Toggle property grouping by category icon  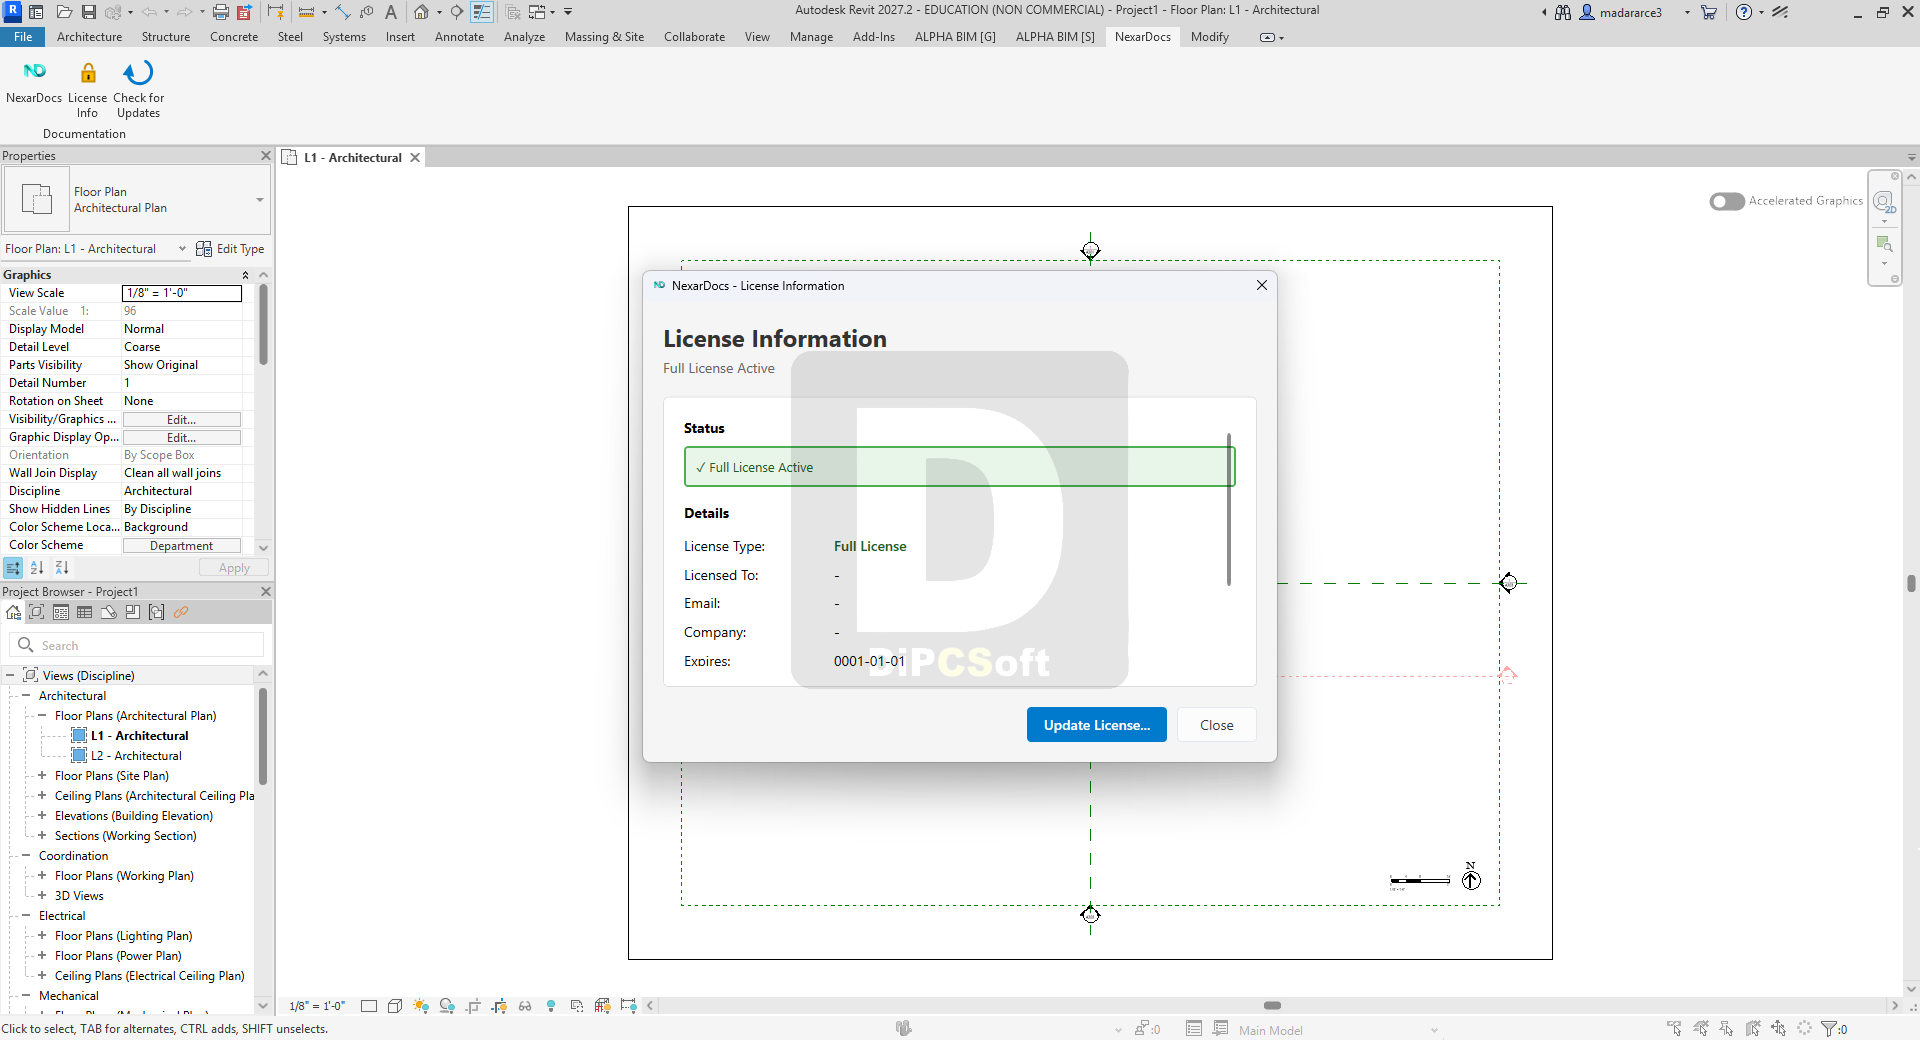13,568
